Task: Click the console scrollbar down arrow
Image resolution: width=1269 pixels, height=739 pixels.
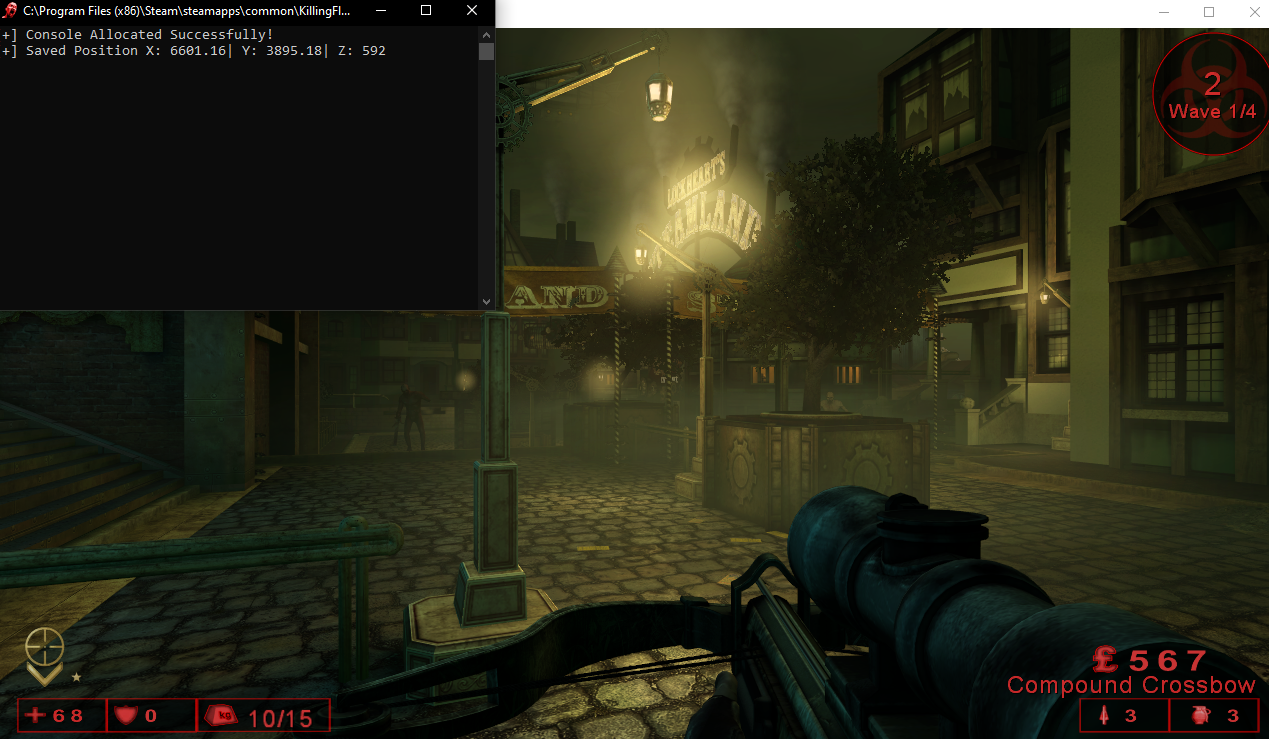Action: [486, 301]
